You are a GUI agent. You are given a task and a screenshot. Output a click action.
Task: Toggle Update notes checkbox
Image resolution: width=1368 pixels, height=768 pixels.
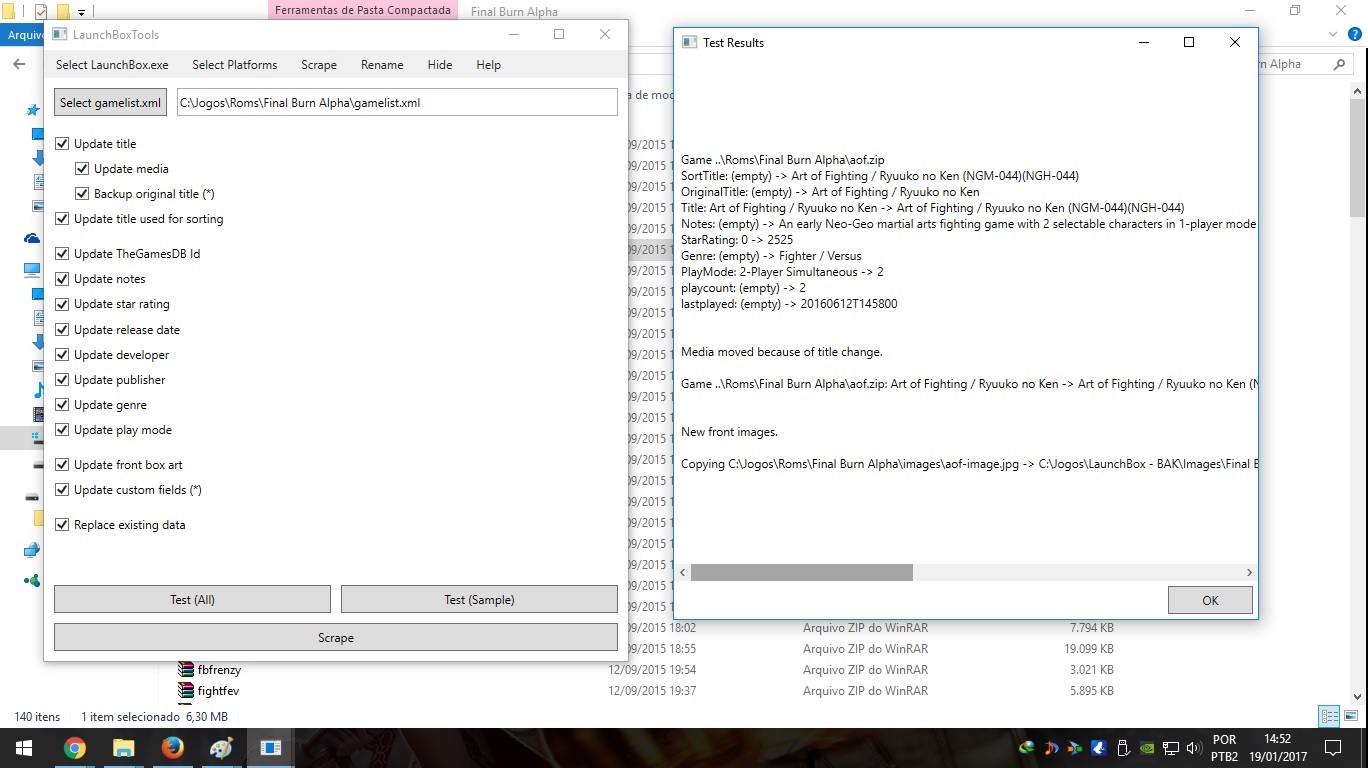pos(63,279)
